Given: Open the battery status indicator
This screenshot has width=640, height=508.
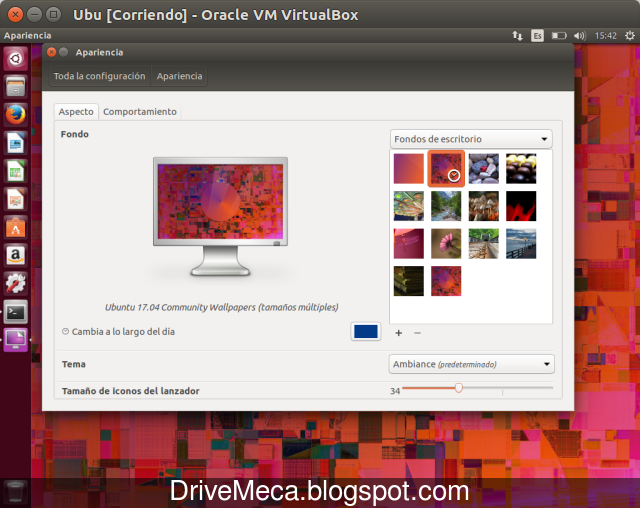Looking at the screenshot, I should click(559, 36).
